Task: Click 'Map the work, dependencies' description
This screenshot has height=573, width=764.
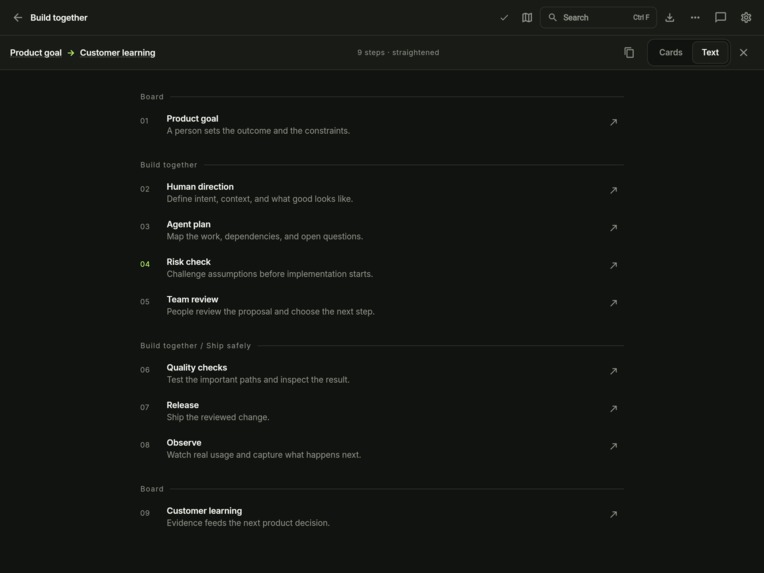Action: [x=265, y=236]
